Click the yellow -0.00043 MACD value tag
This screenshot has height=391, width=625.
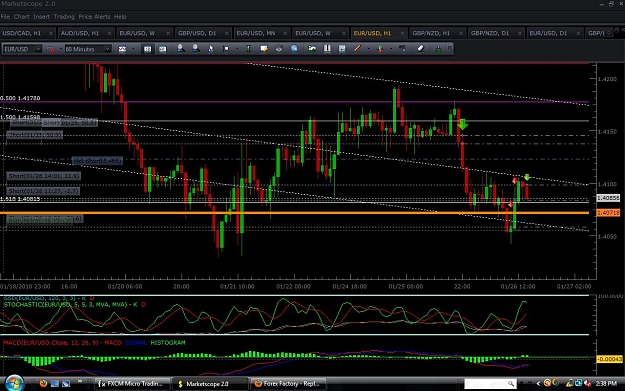coord(609,359)
